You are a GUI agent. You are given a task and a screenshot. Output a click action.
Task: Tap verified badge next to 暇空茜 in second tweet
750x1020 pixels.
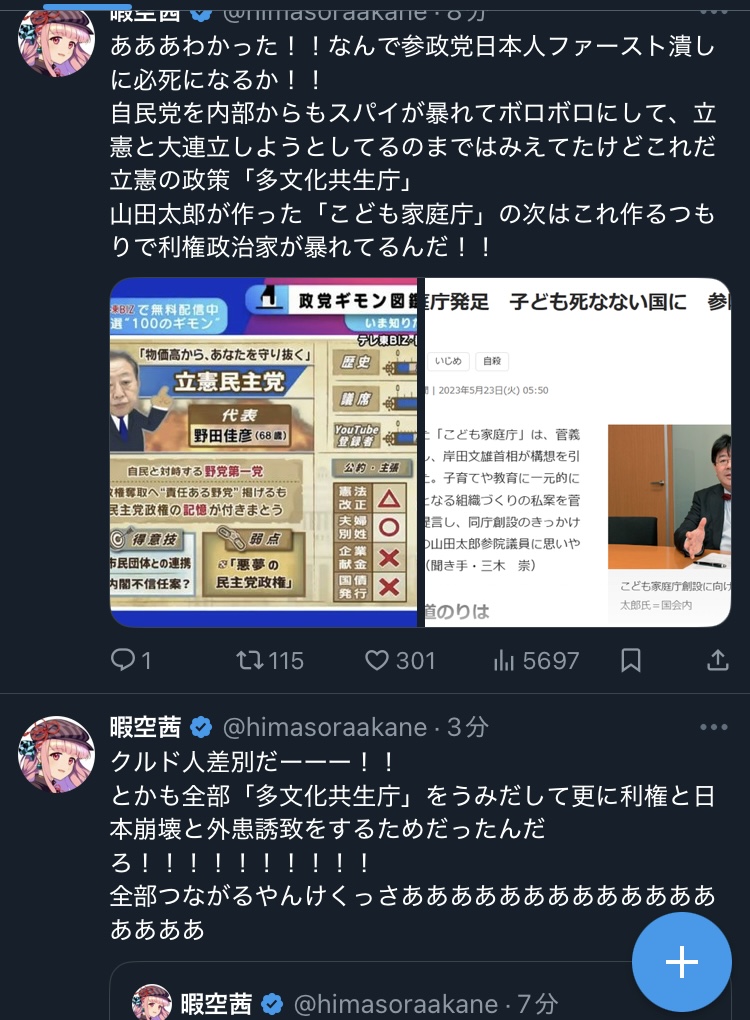(201, 727)
